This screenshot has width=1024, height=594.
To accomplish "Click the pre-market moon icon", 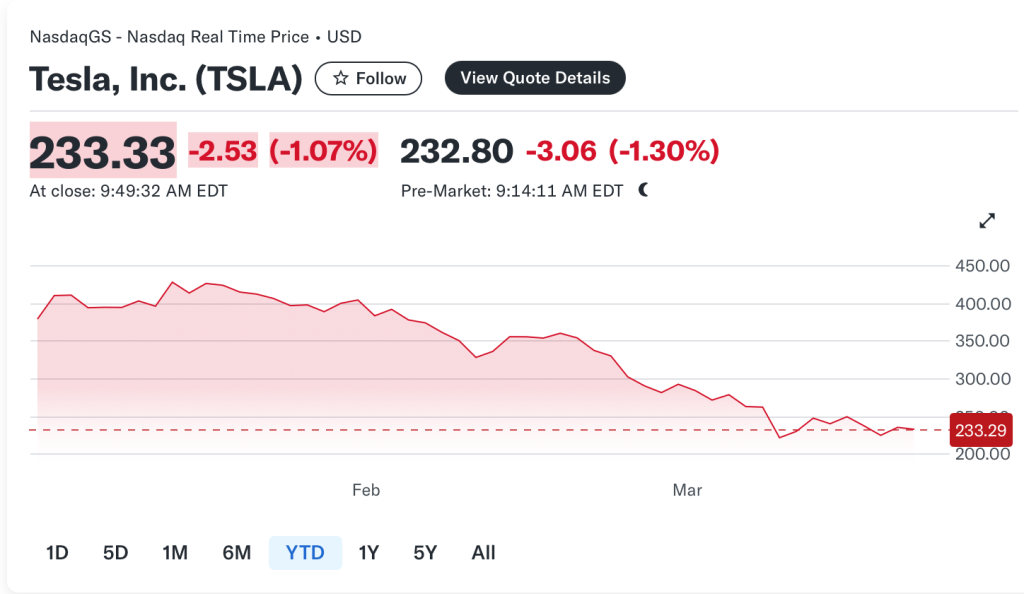I will click(x=643, y=190).
